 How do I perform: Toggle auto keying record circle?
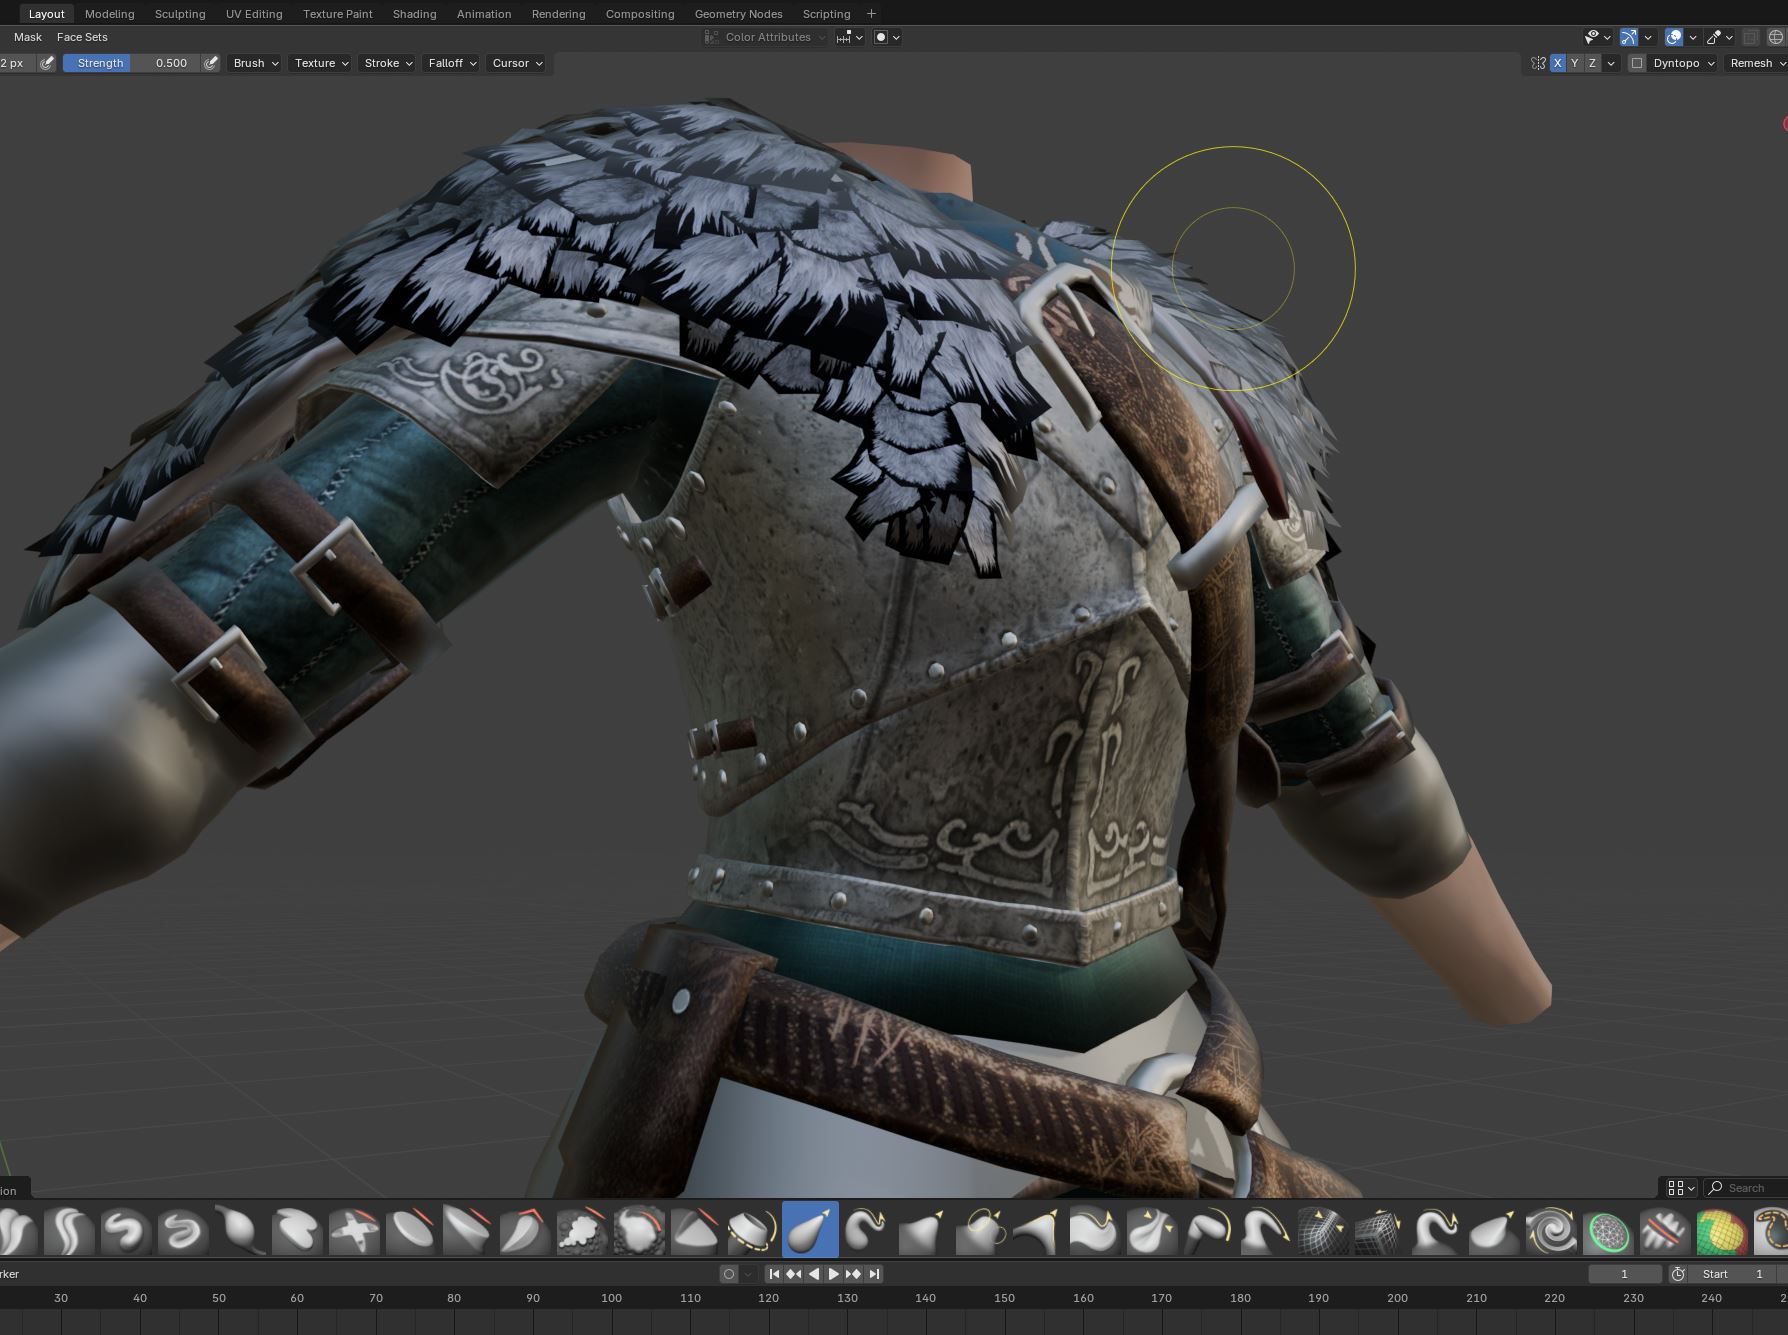click(x=729, y=1274)
